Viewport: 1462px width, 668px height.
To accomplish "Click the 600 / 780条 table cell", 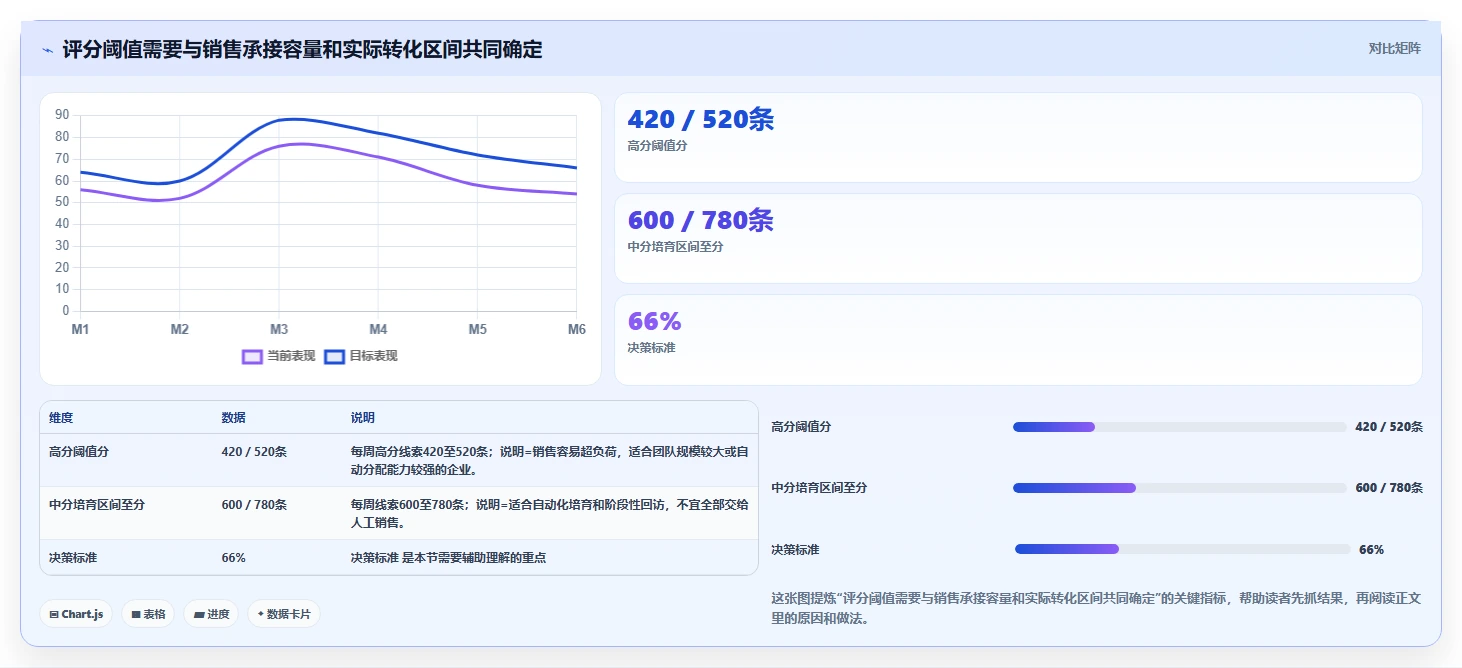I will (x=254, y=505).
